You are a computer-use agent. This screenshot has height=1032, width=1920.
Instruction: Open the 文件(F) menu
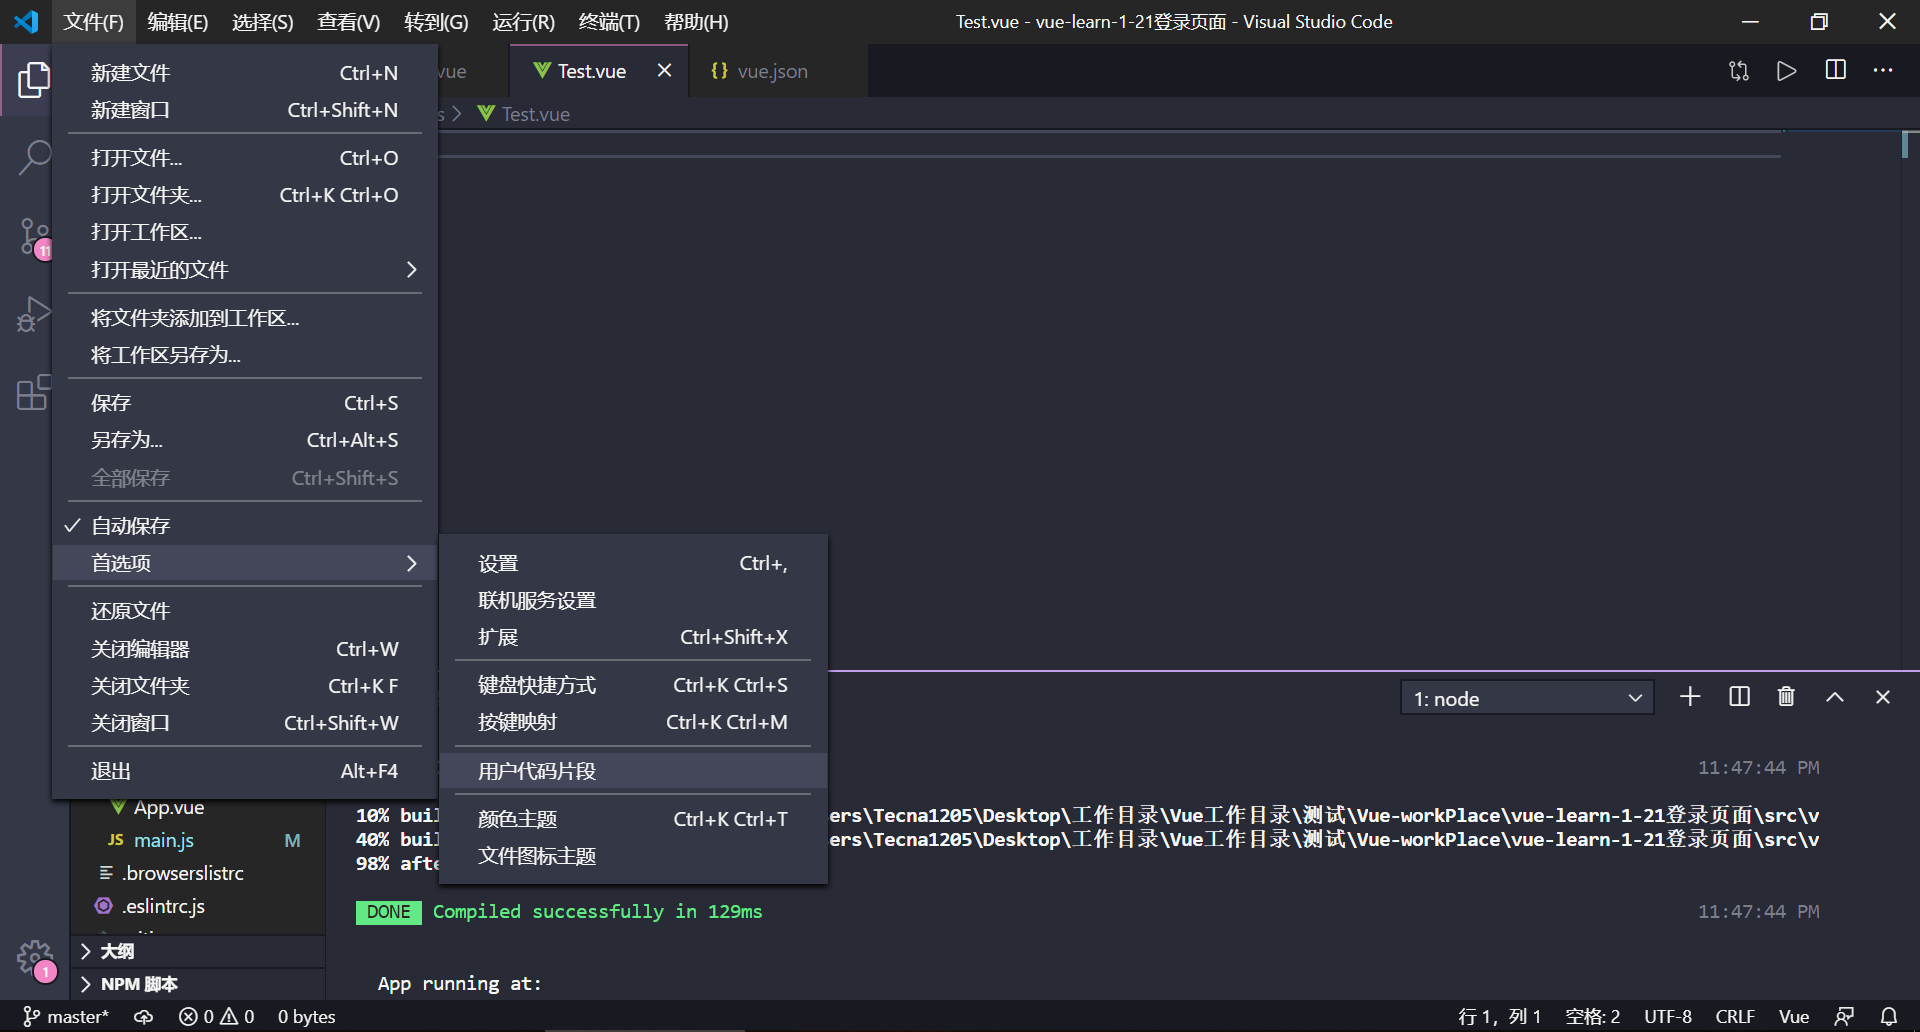93,22
